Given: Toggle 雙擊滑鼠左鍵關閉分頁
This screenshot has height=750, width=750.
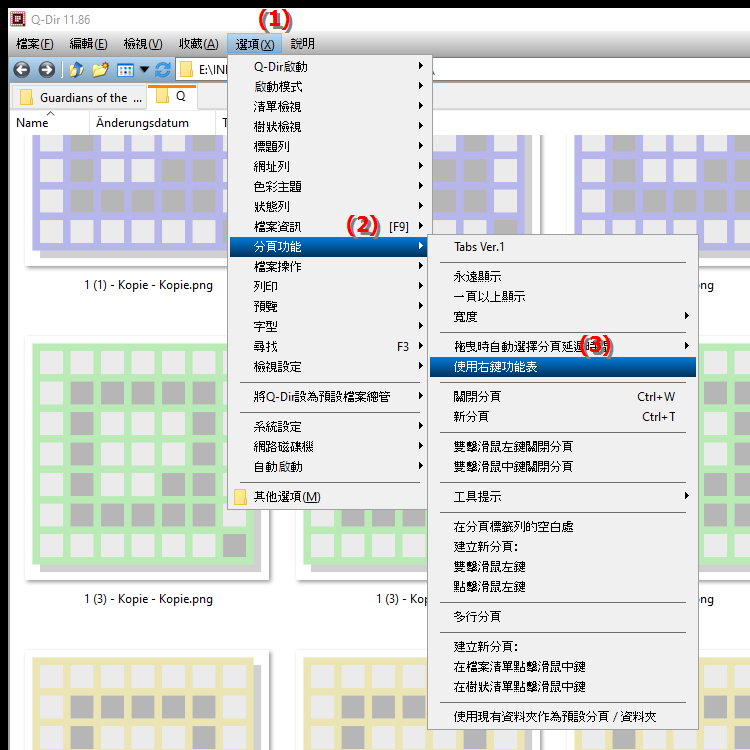Looking at the screenshot, I should [563, 447].
